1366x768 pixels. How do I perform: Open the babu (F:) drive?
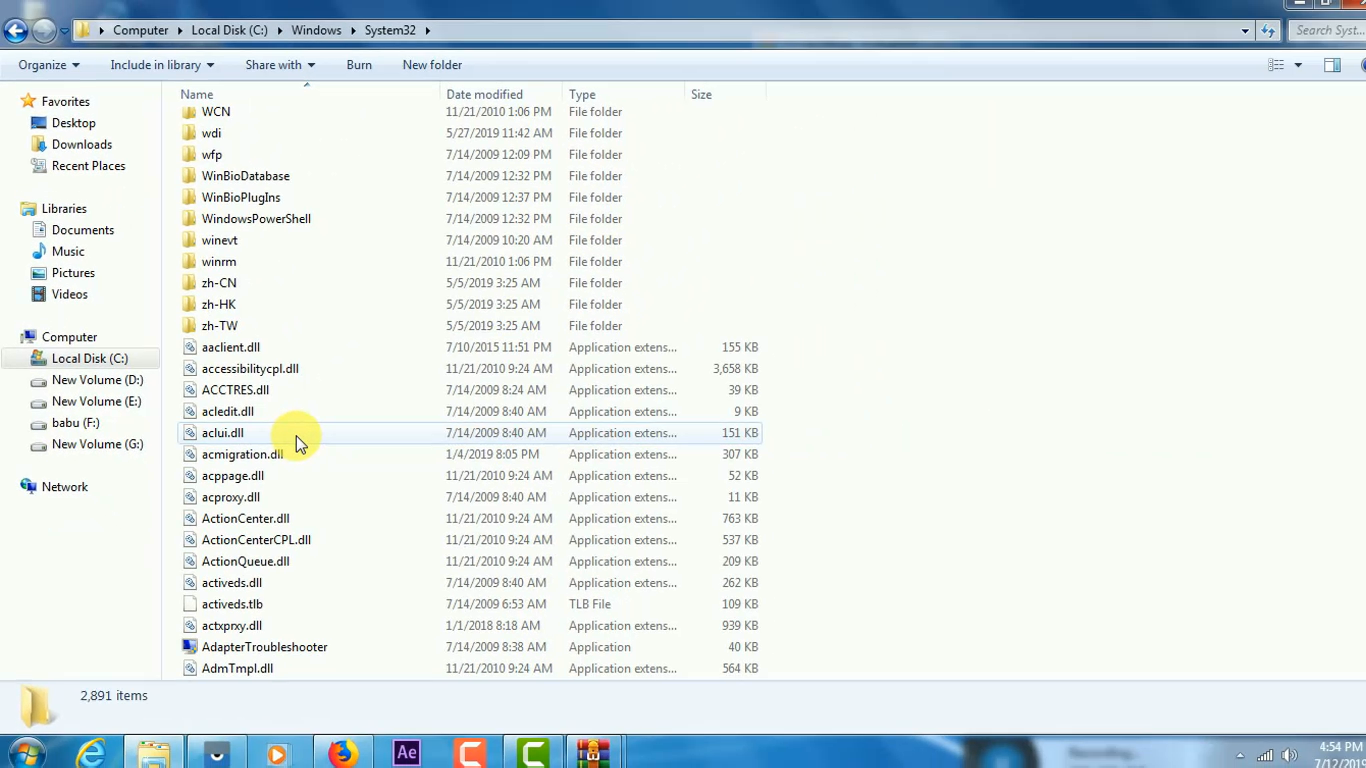click(x=75, y=423)
